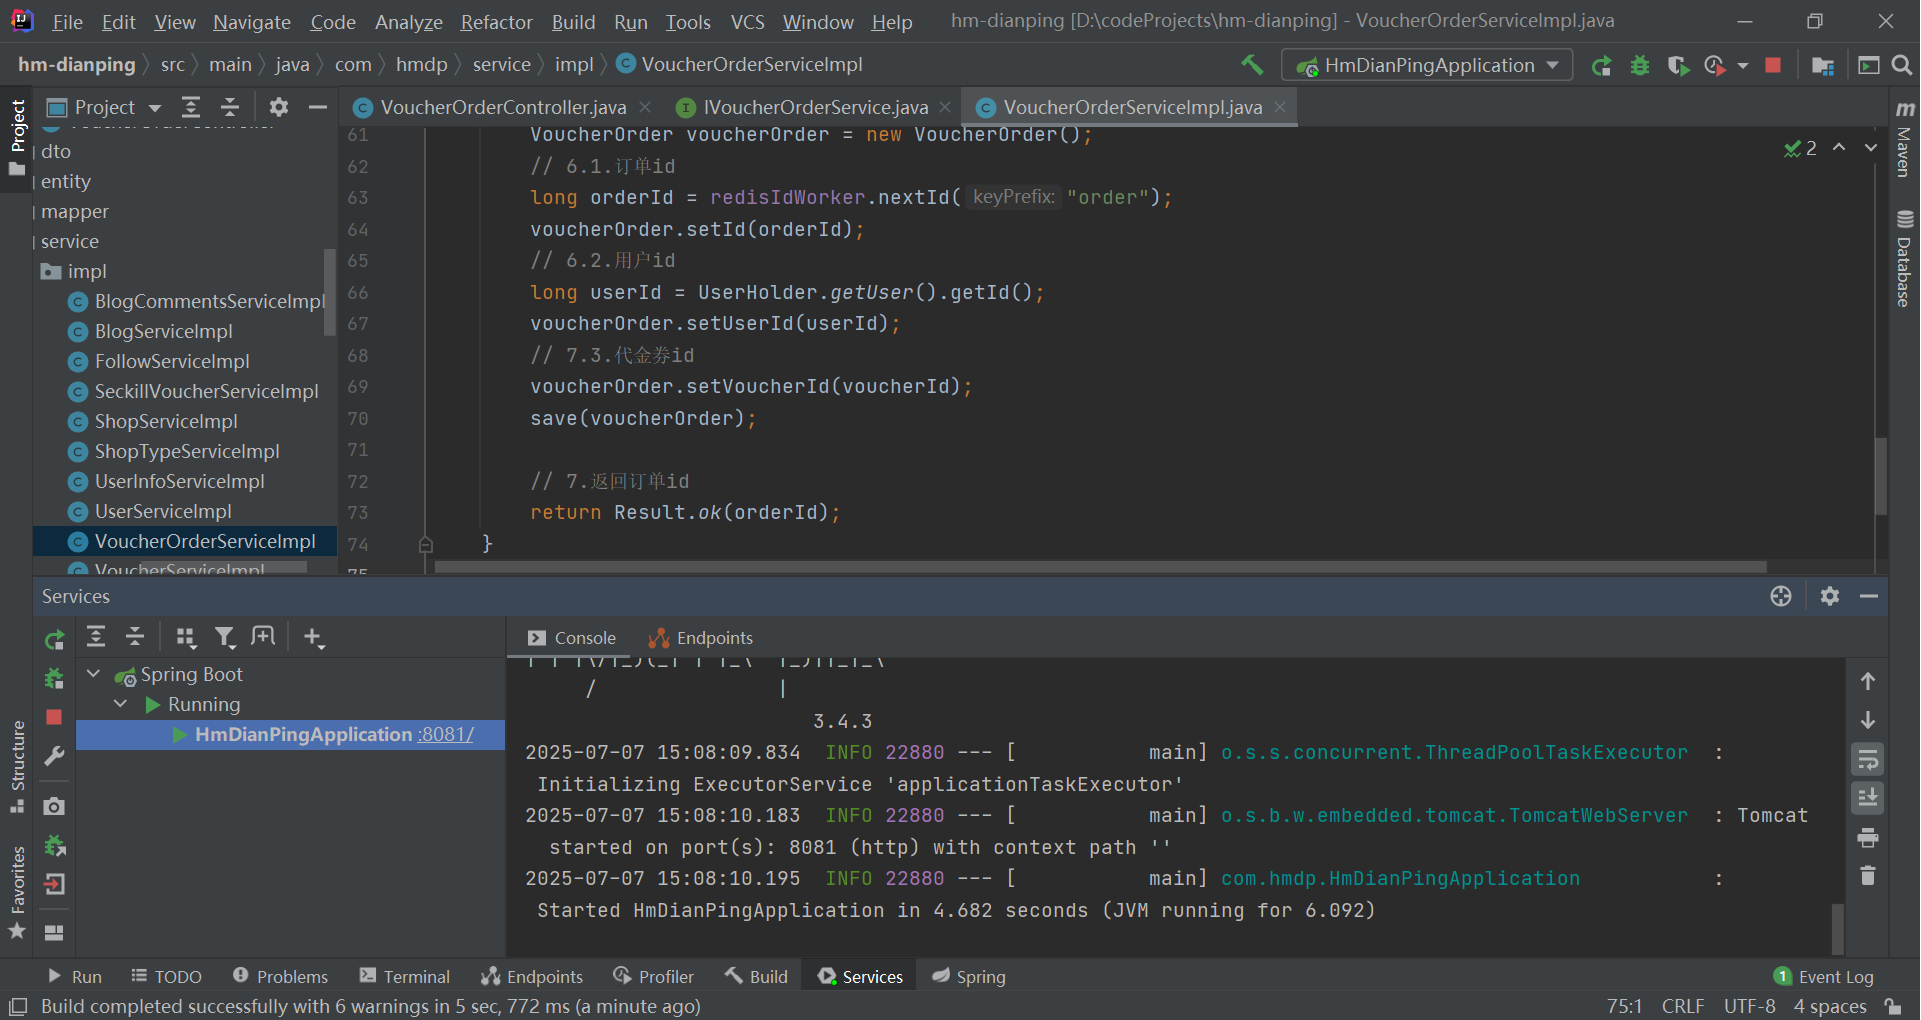The image size is (1921, 1020).
Task: Open Services panel settings gear
Action: [1830, 596]
